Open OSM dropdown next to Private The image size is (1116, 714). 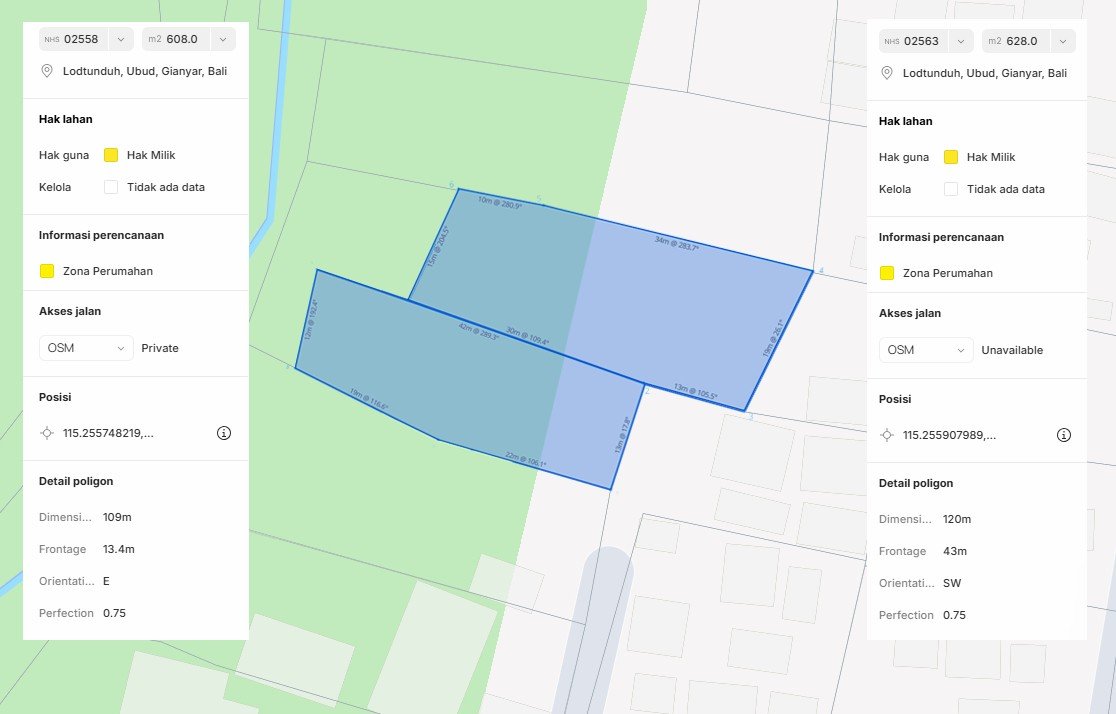[x=86, y=348]
